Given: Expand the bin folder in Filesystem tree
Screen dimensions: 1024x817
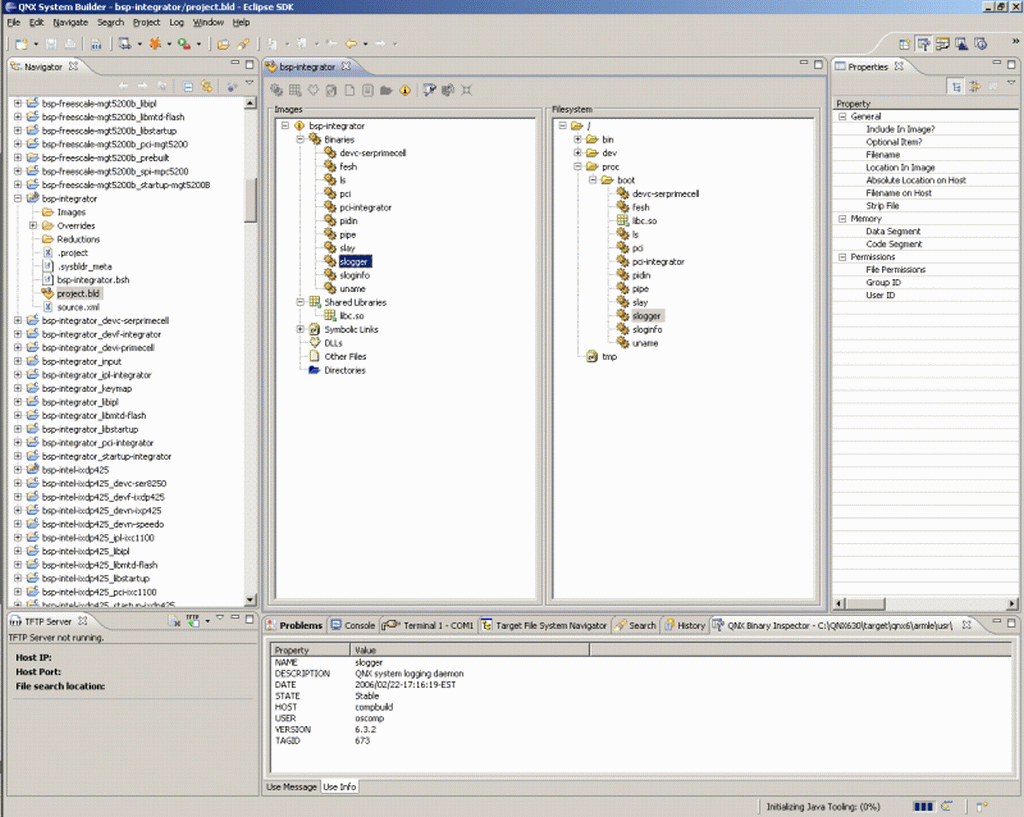Looking at the screenshot, I should click(578, 139).
